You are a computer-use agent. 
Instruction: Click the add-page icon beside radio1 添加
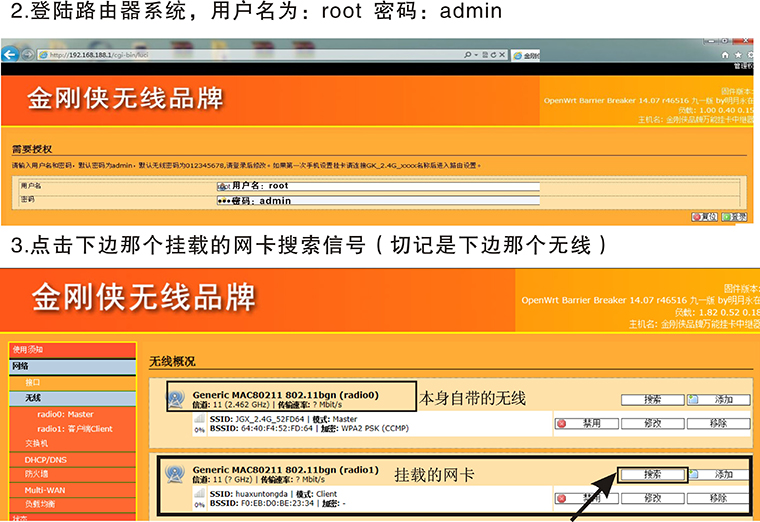pos(694,475)
